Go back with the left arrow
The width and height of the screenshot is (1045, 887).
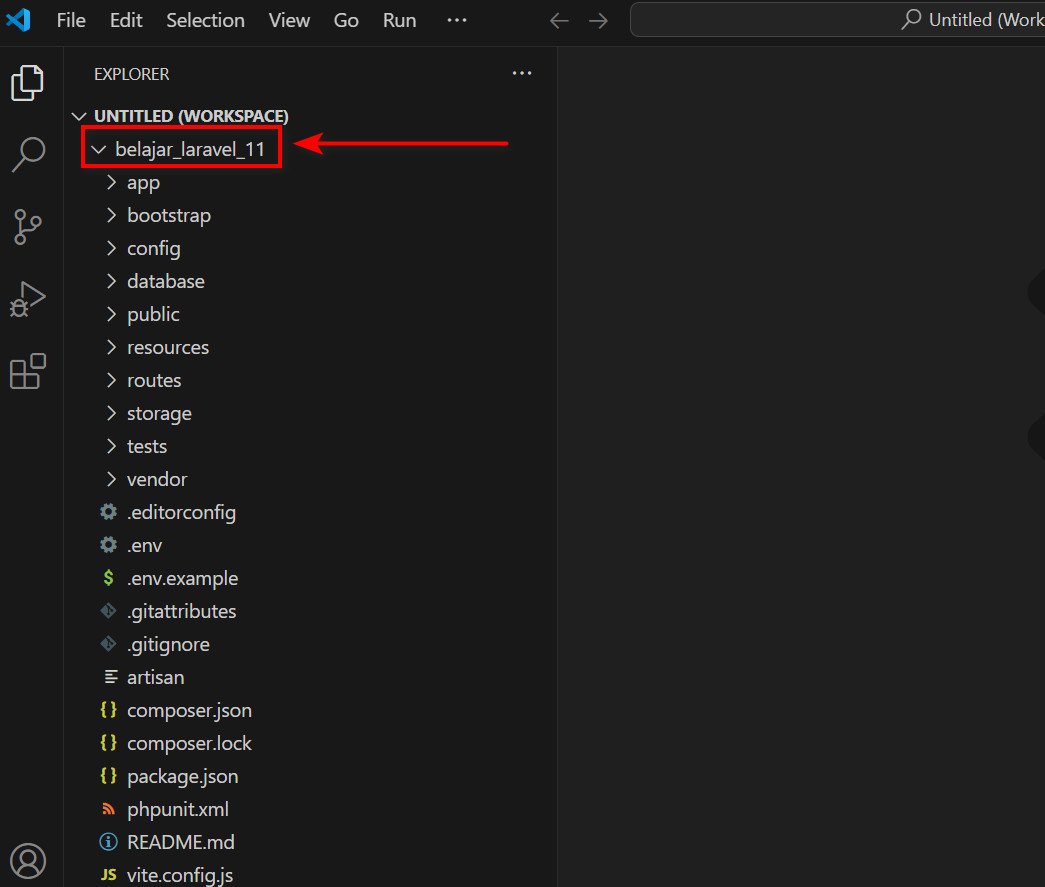pos(559,21)
